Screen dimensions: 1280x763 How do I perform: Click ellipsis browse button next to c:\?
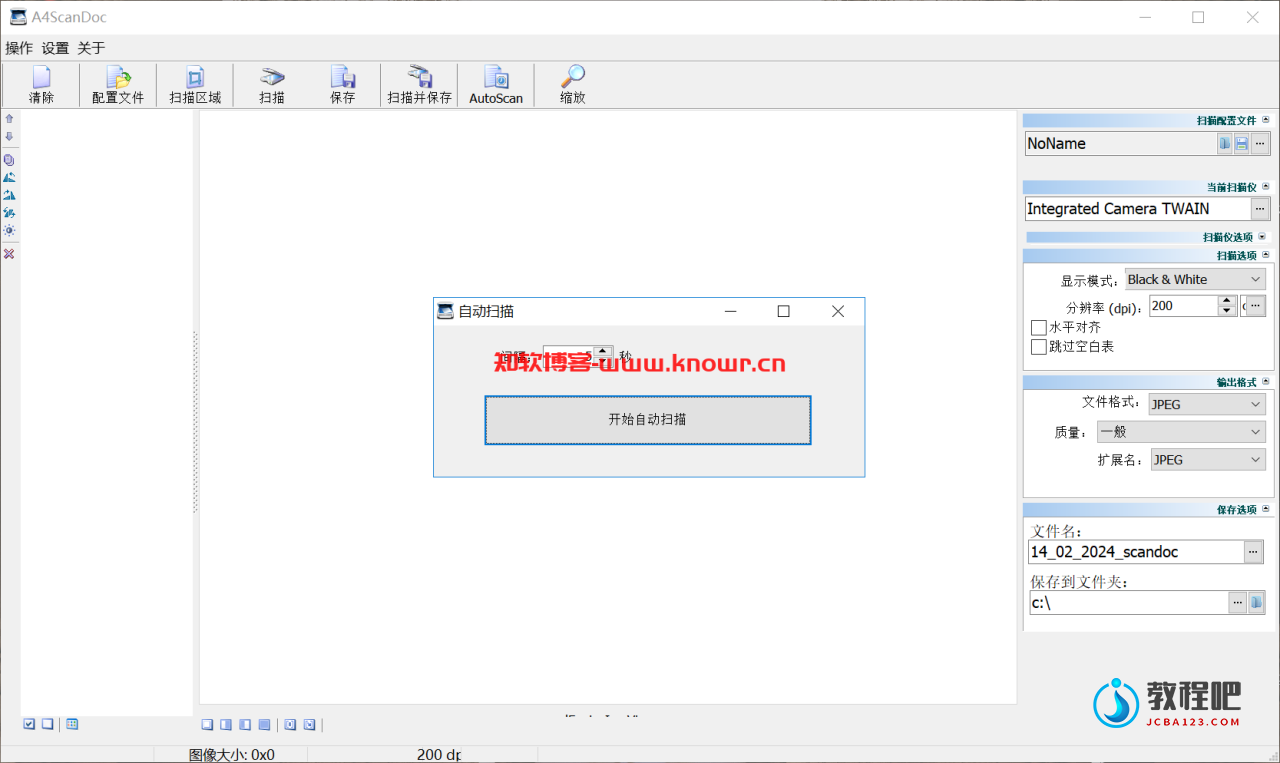(1238, 602)
